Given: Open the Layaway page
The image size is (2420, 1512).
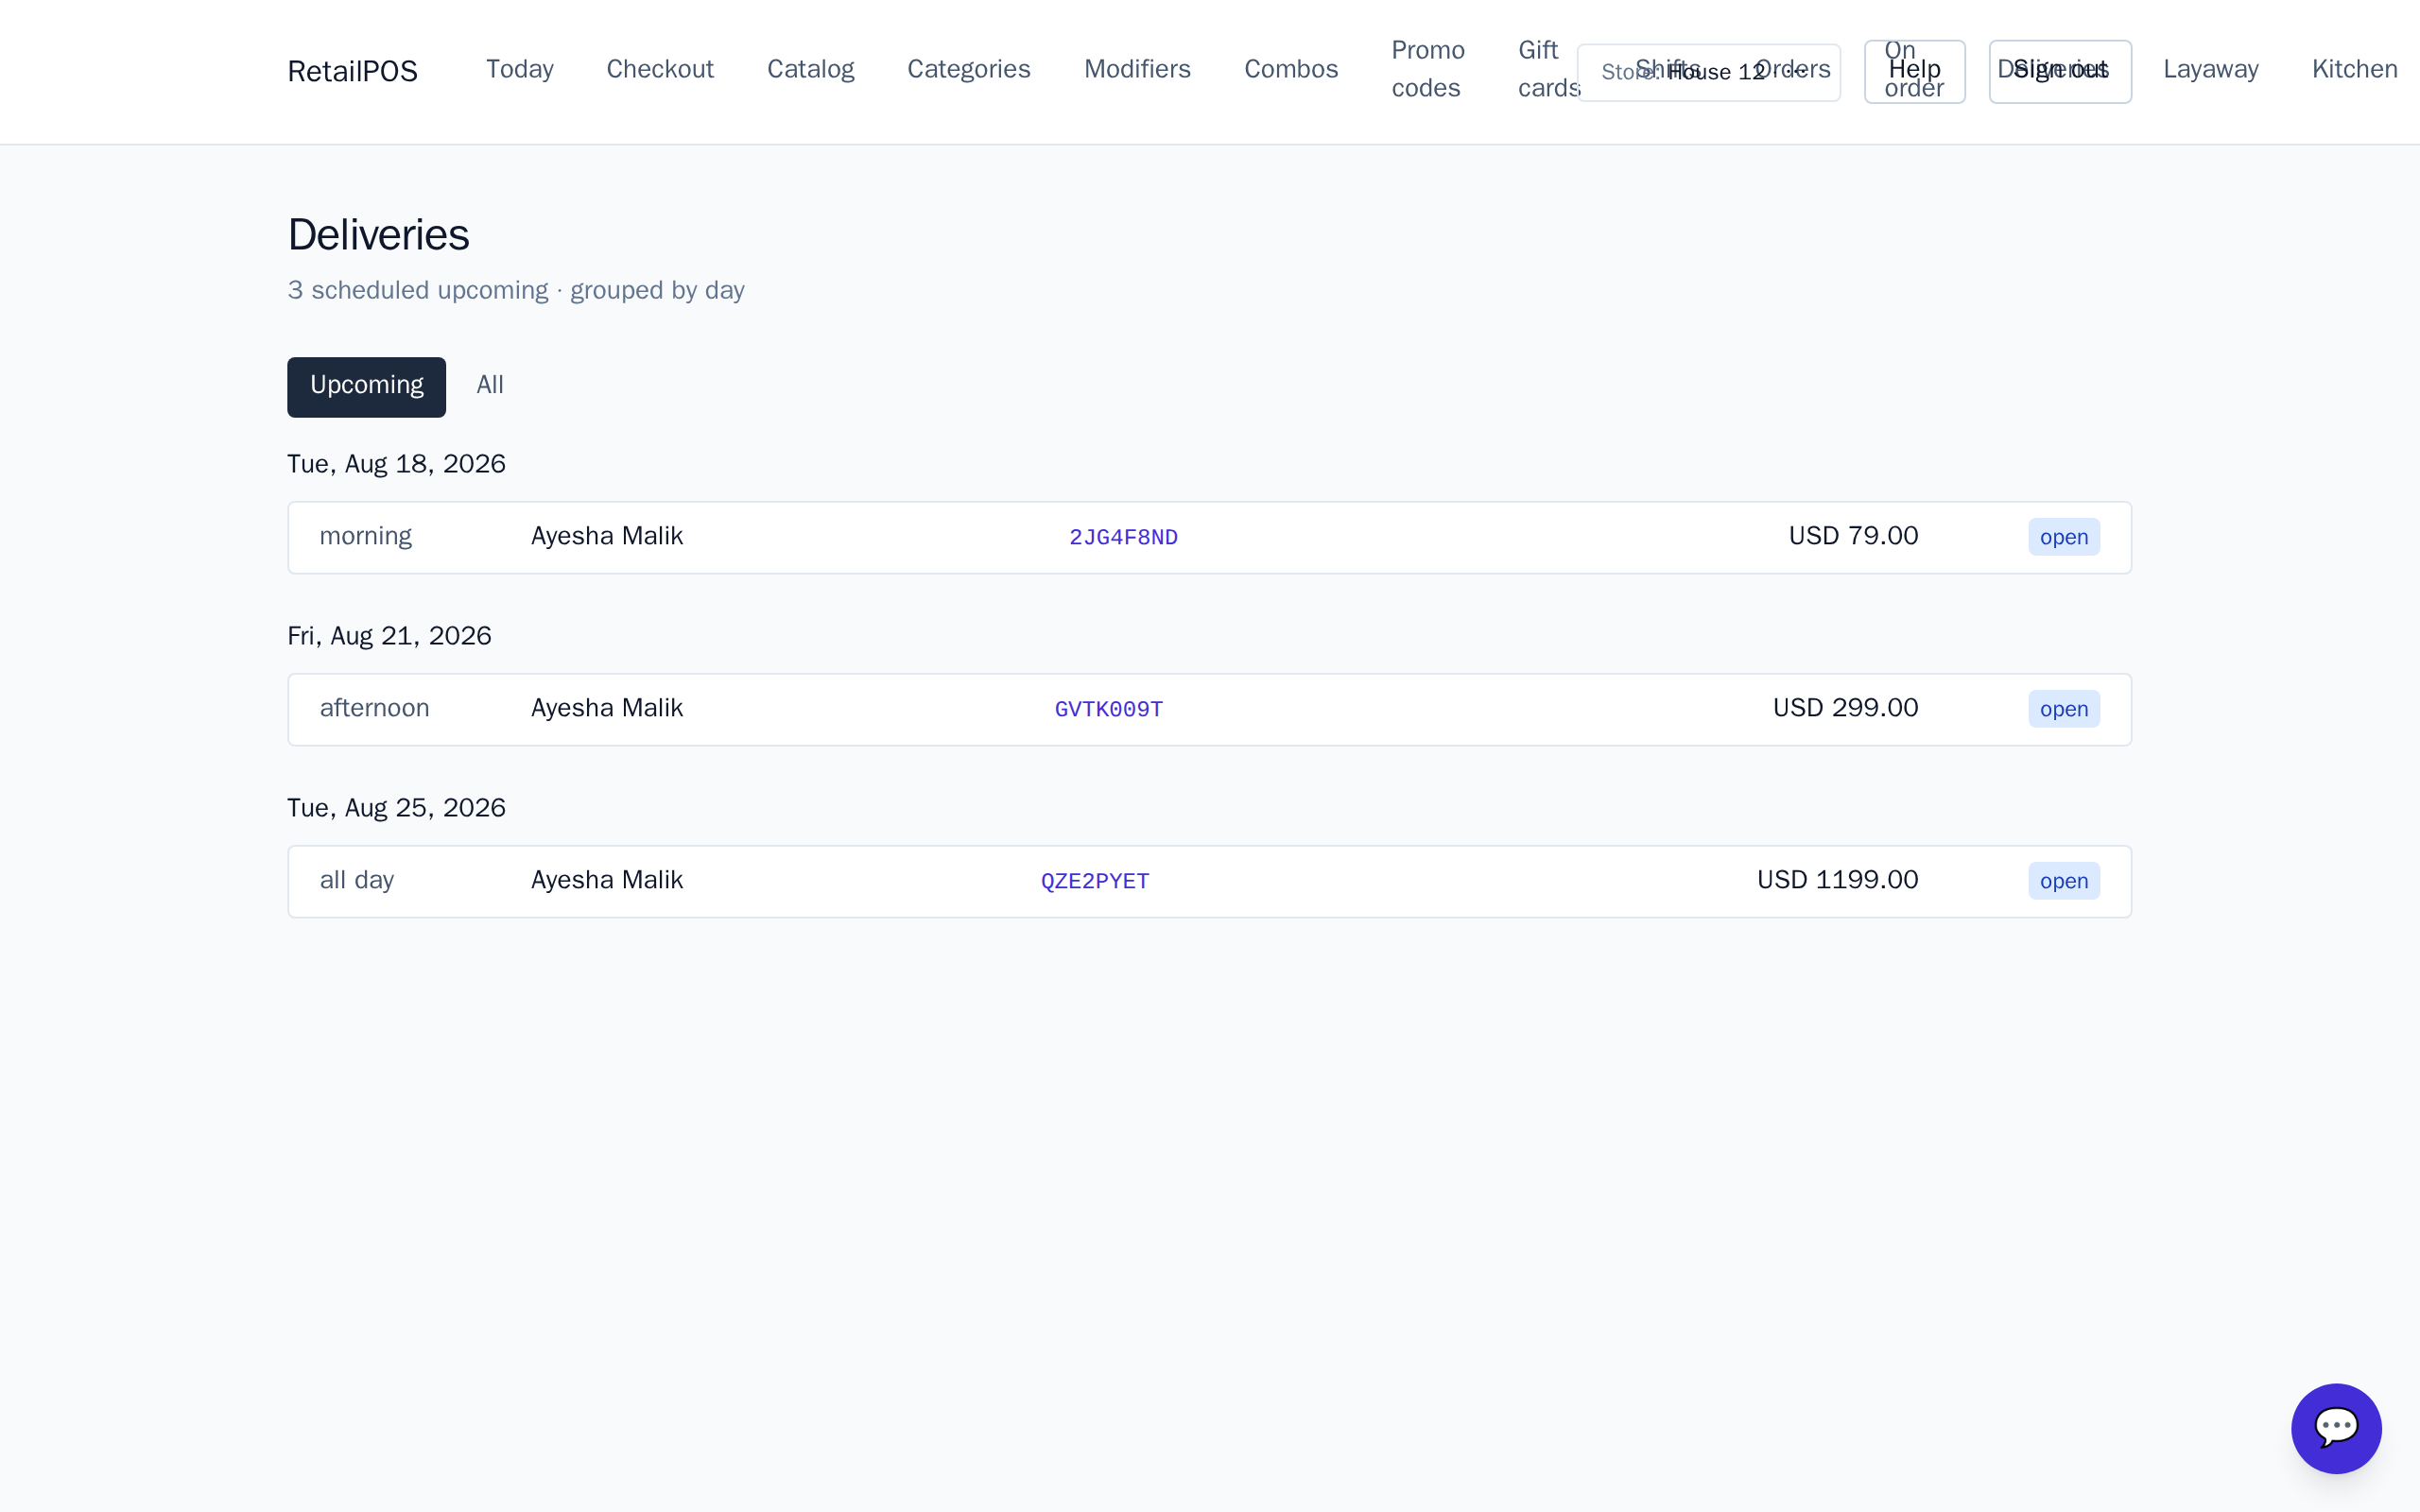Looking at the screenshot, I should click(2210, 69).
